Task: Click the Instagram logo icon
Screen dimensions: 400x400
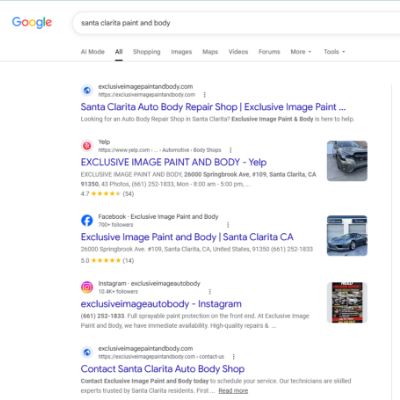Action: point(87,287)
